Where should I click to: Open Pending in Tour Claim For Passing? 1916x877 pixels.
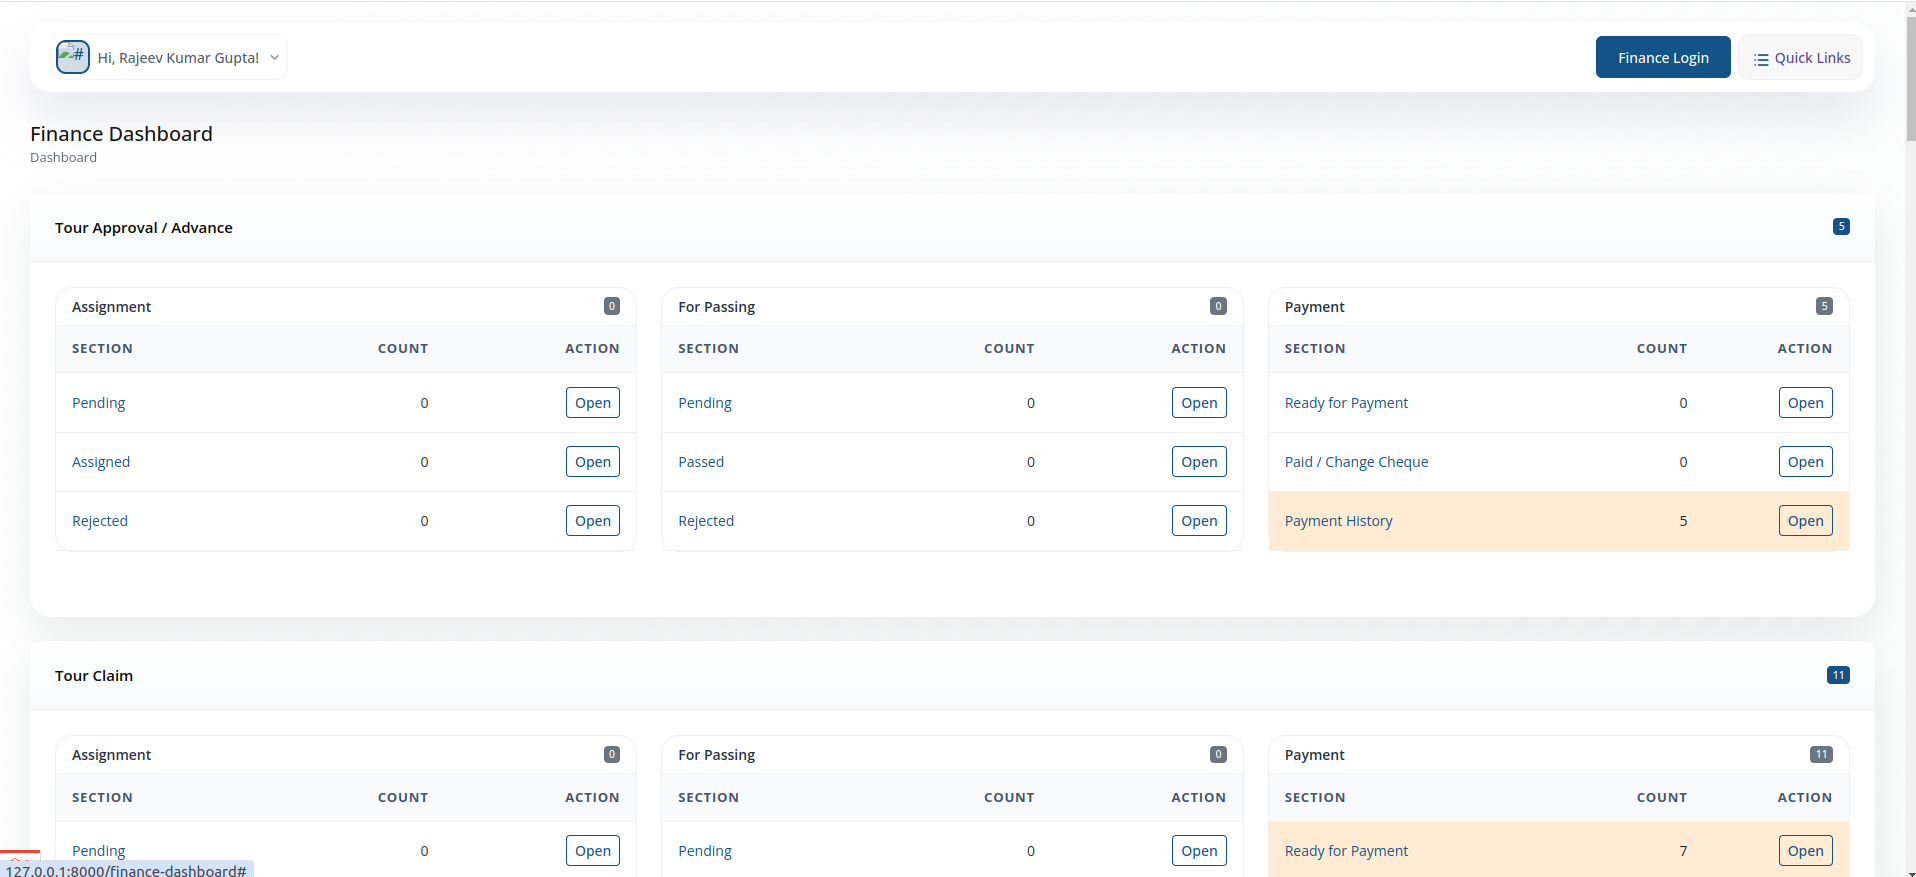click(x=1199, y=850)
